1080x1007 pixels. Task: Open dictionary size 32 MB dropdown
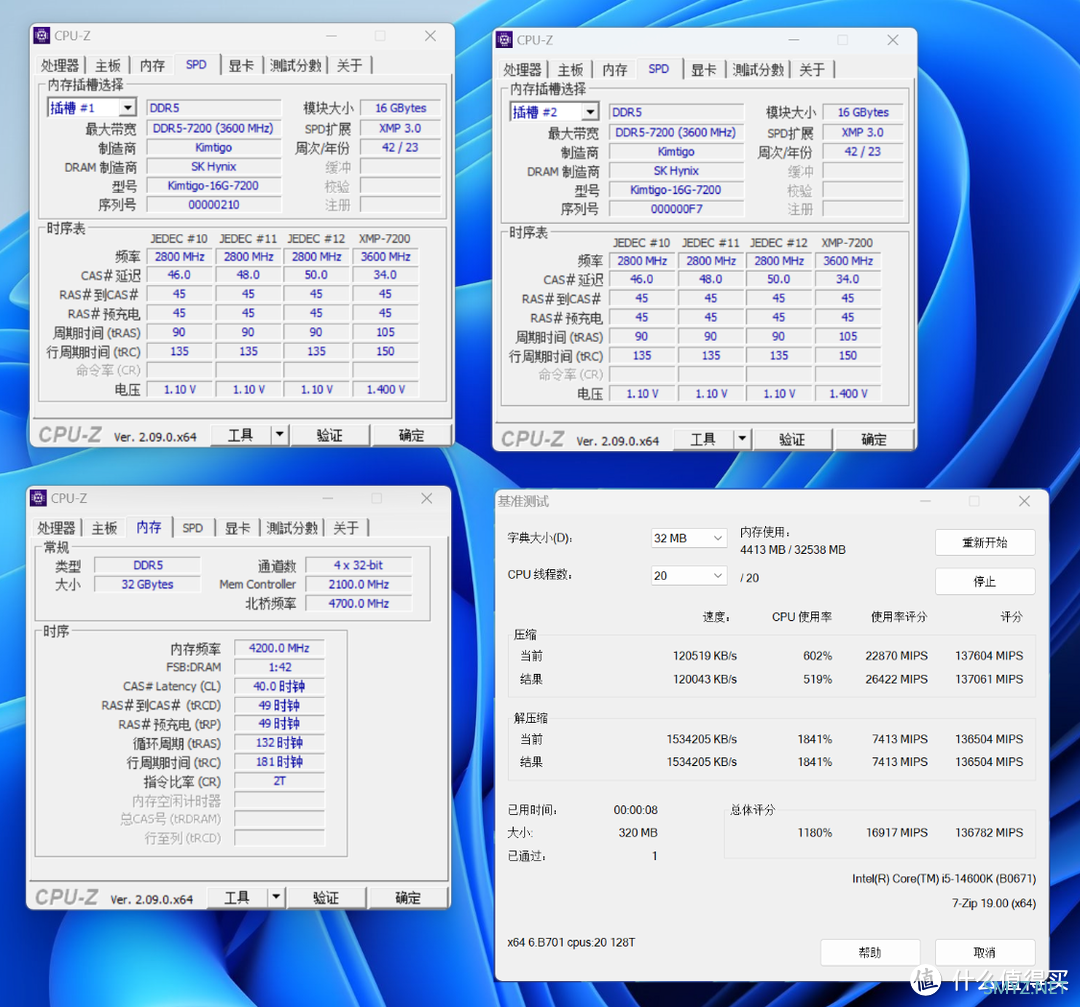pyautogui.click(x=689, y=538)
